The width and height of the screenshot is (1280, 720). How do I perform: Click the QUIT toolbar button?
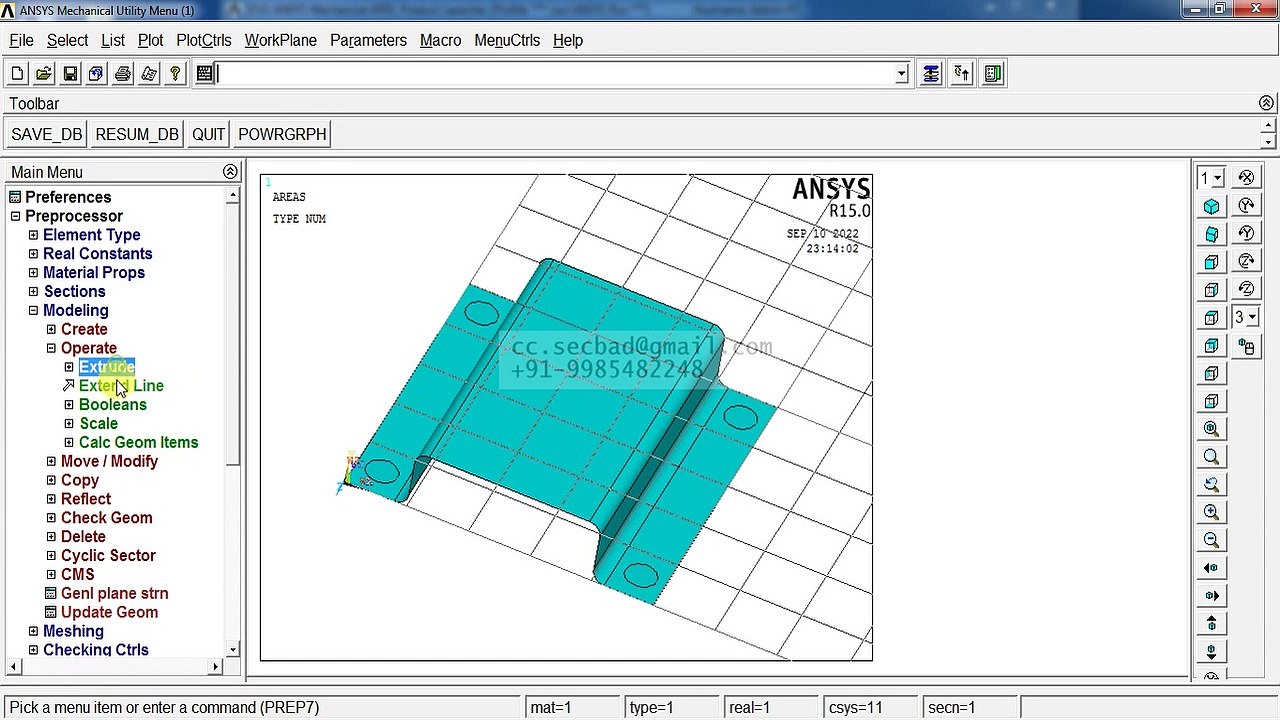coord(209,135)
